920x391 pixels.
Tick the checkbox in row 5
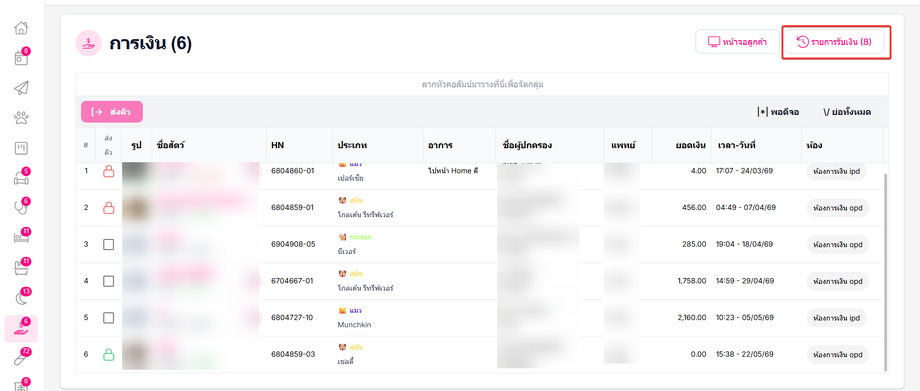click(x=108, y=317)
